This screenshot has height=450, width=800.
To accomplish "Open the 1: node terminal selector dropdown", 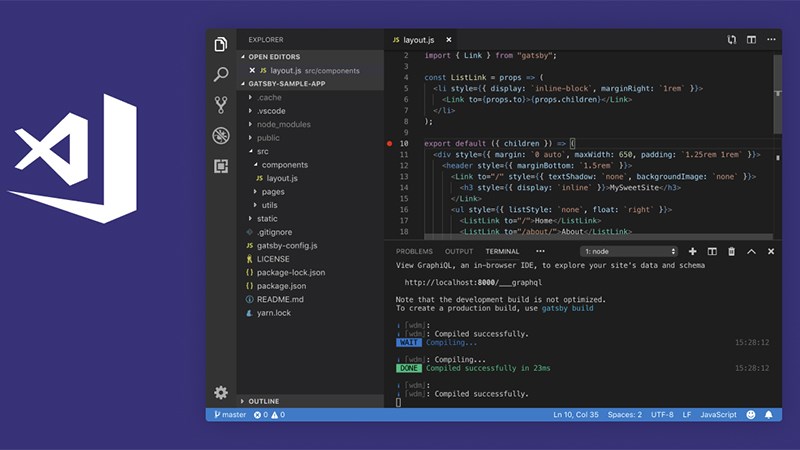I will coord(629,251).
